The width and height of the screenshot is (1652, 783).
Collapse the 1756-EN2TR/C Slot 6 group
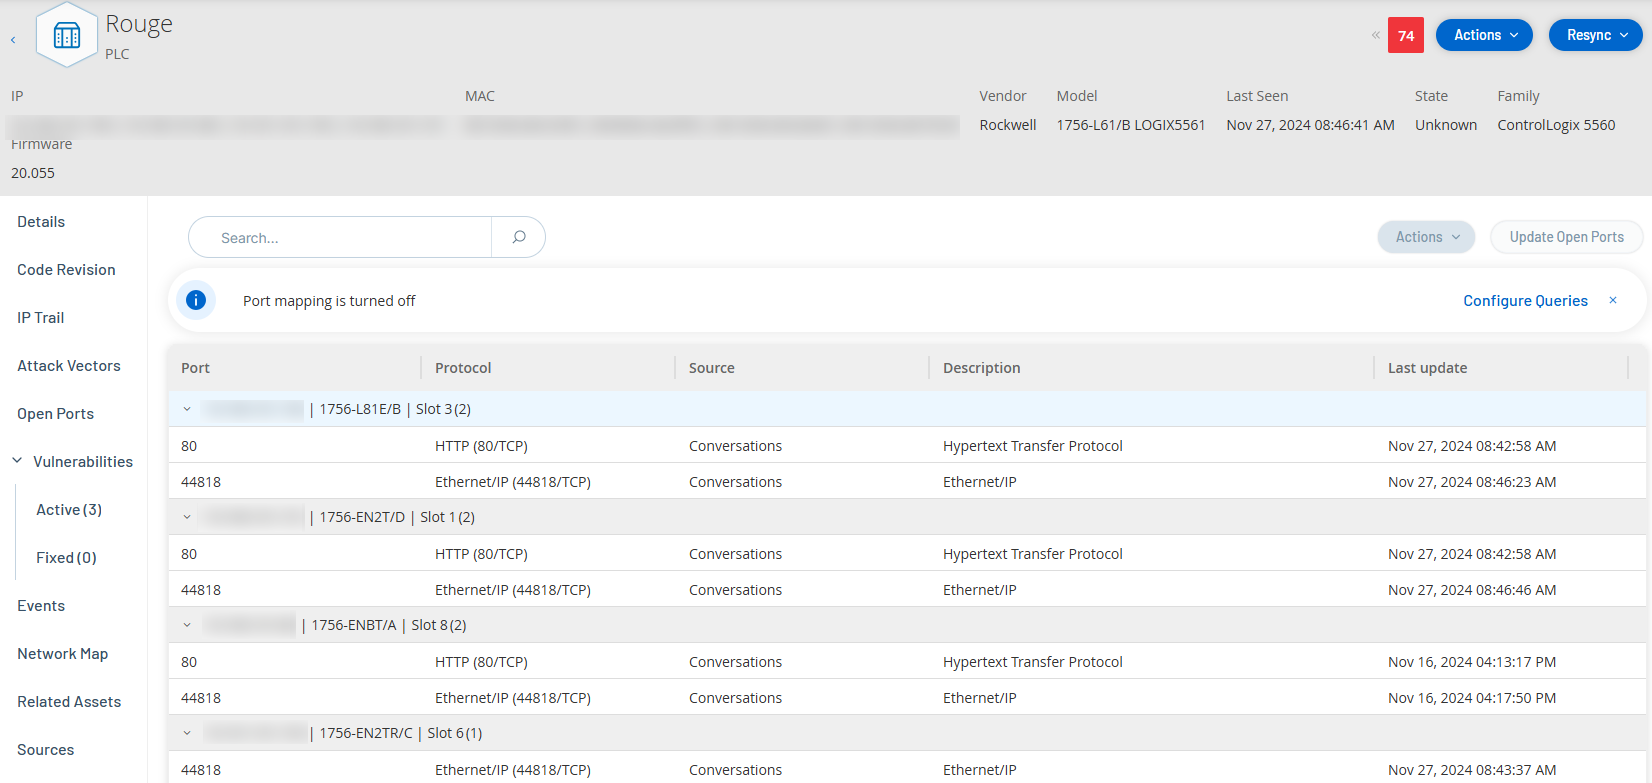187,733
